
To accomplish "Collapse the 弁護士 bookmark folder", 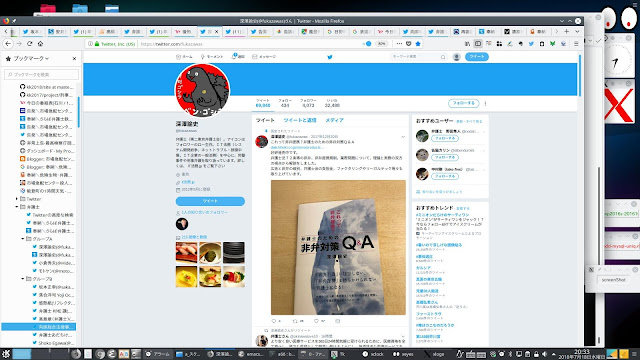I will coord(17,207).
